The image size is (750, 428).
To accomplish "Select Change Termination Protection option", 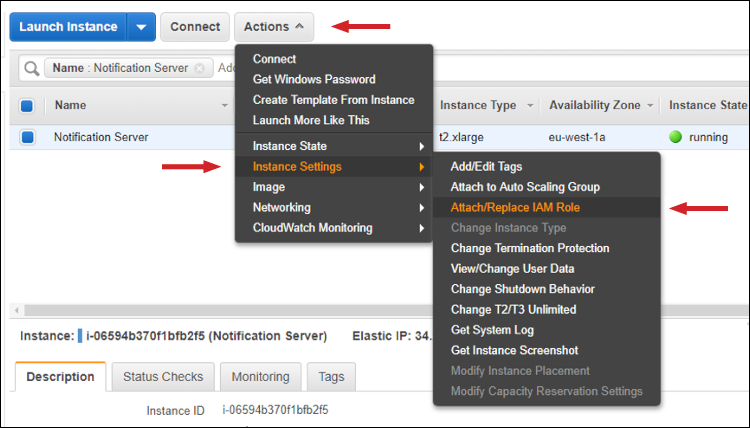I will (x=530, y=248).
